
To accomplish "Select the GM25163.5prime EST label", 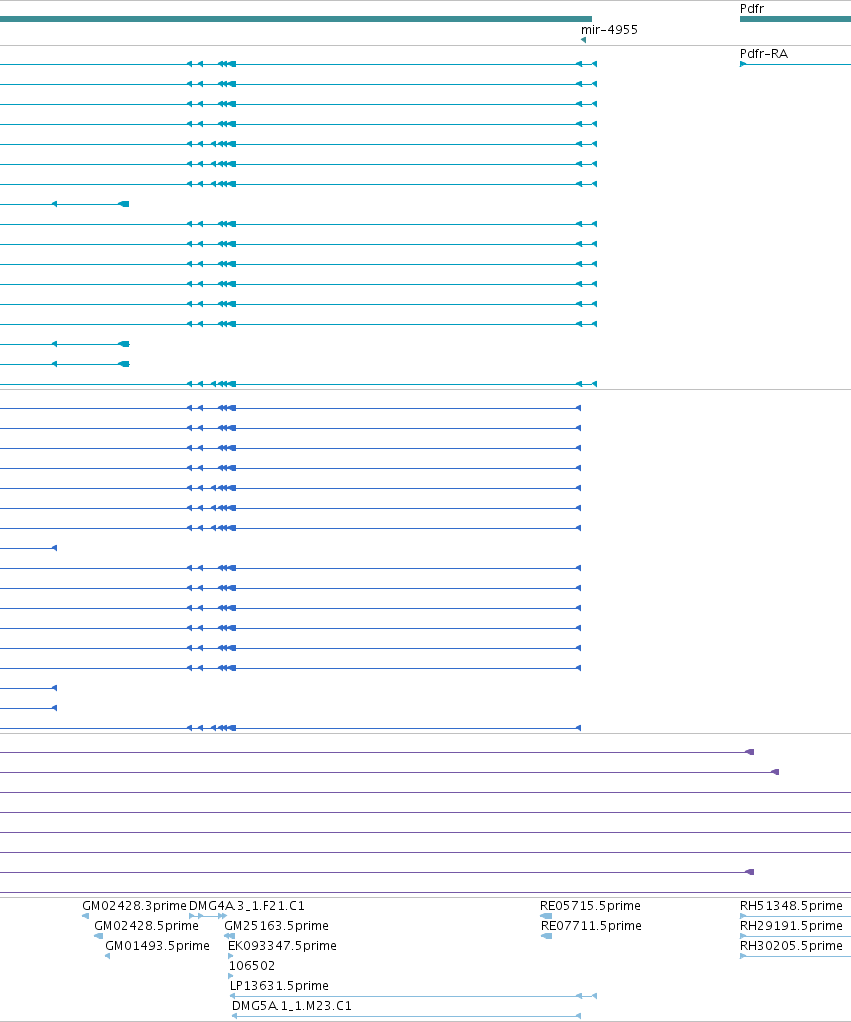I will click(276, 926).
